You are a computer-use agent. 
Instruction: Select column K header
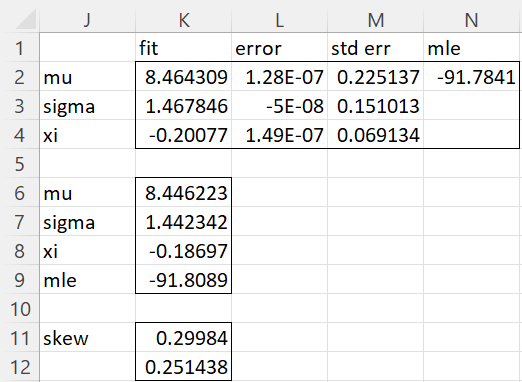184,20
